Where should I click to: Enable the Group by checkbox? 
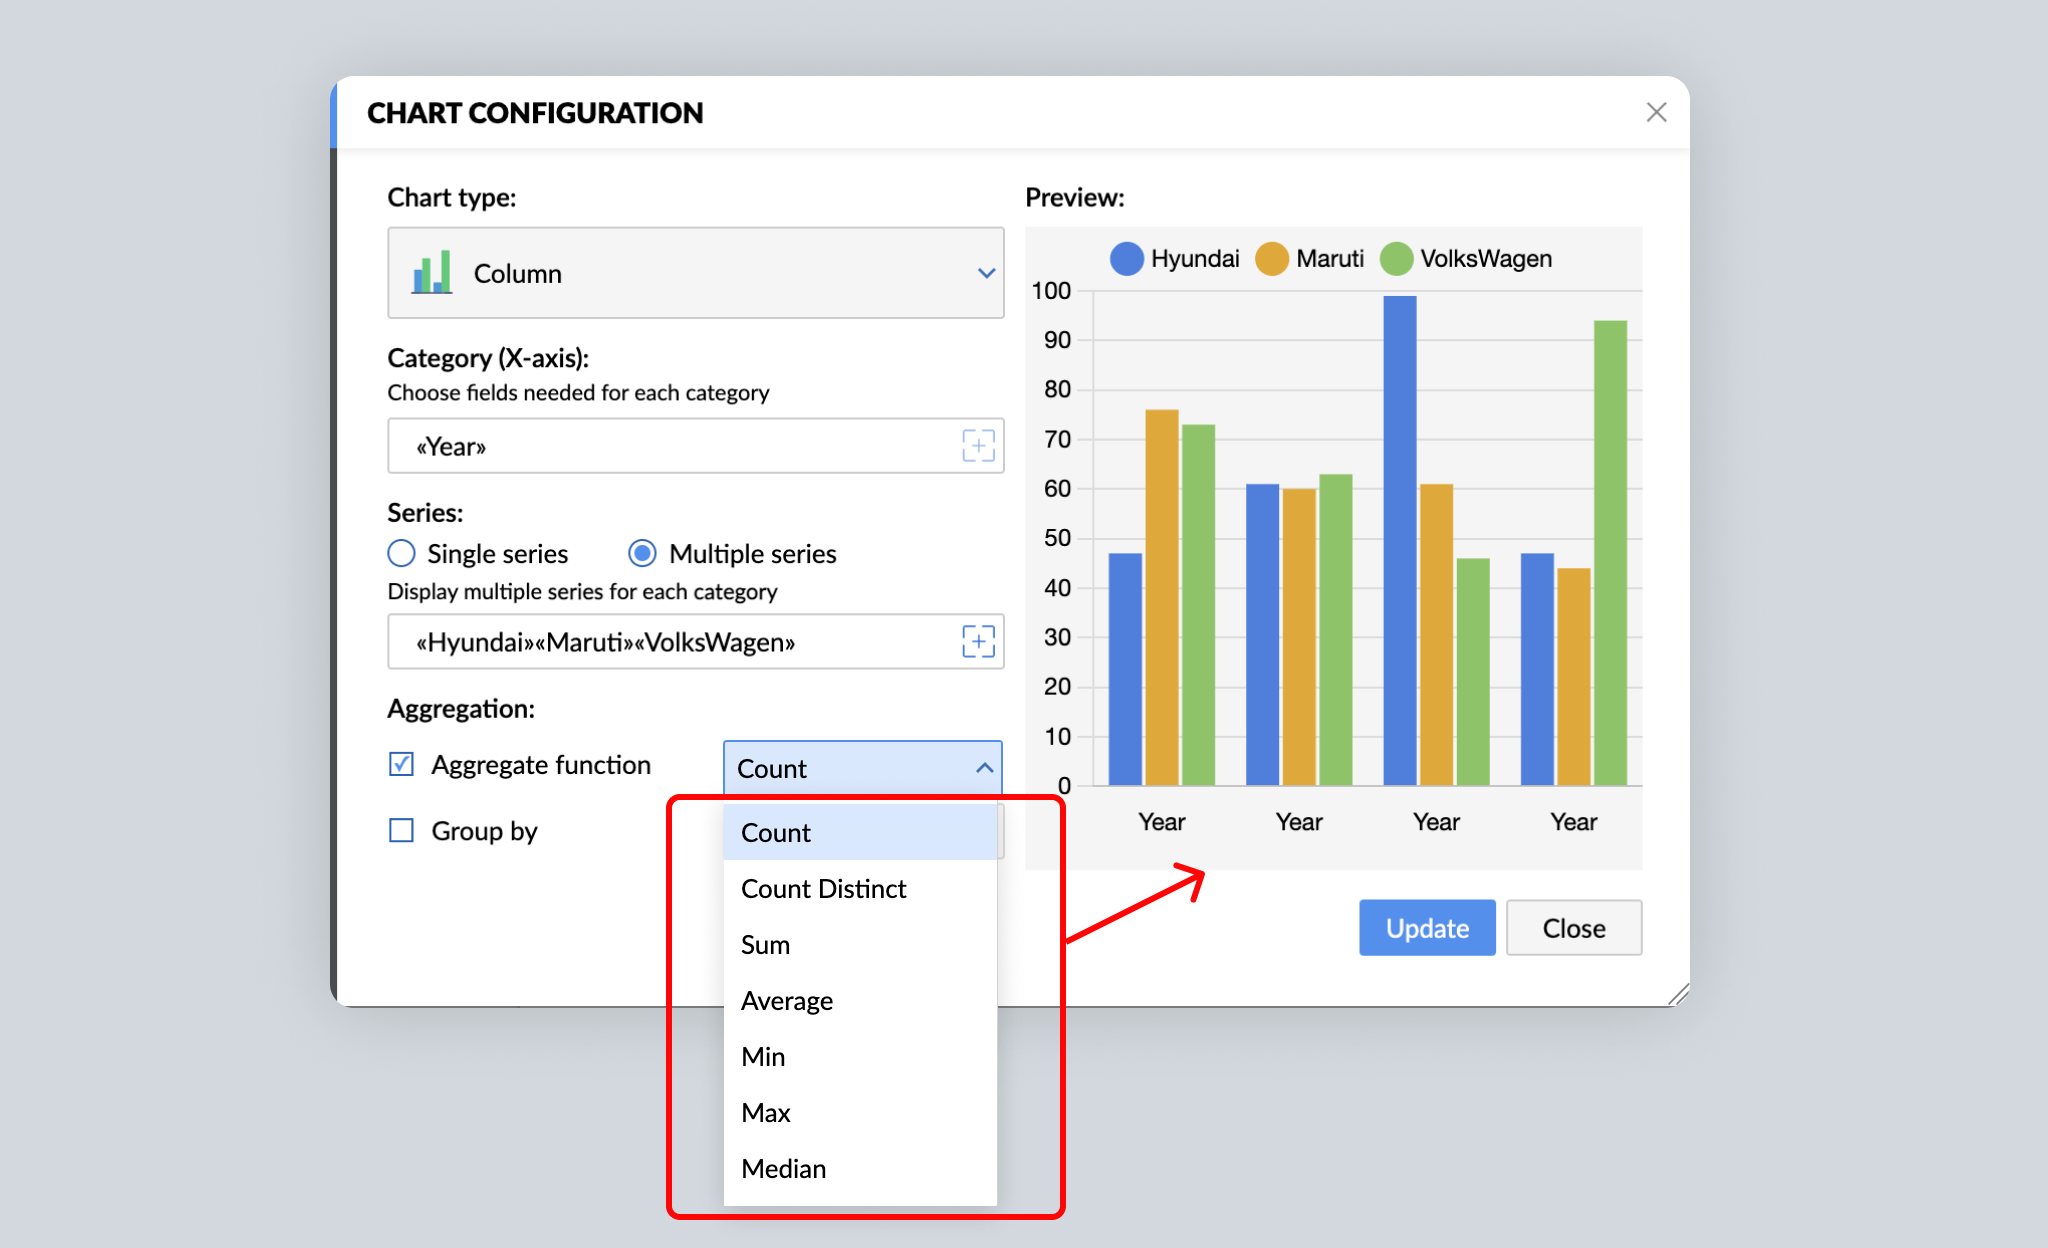click(x=401, y=830)
